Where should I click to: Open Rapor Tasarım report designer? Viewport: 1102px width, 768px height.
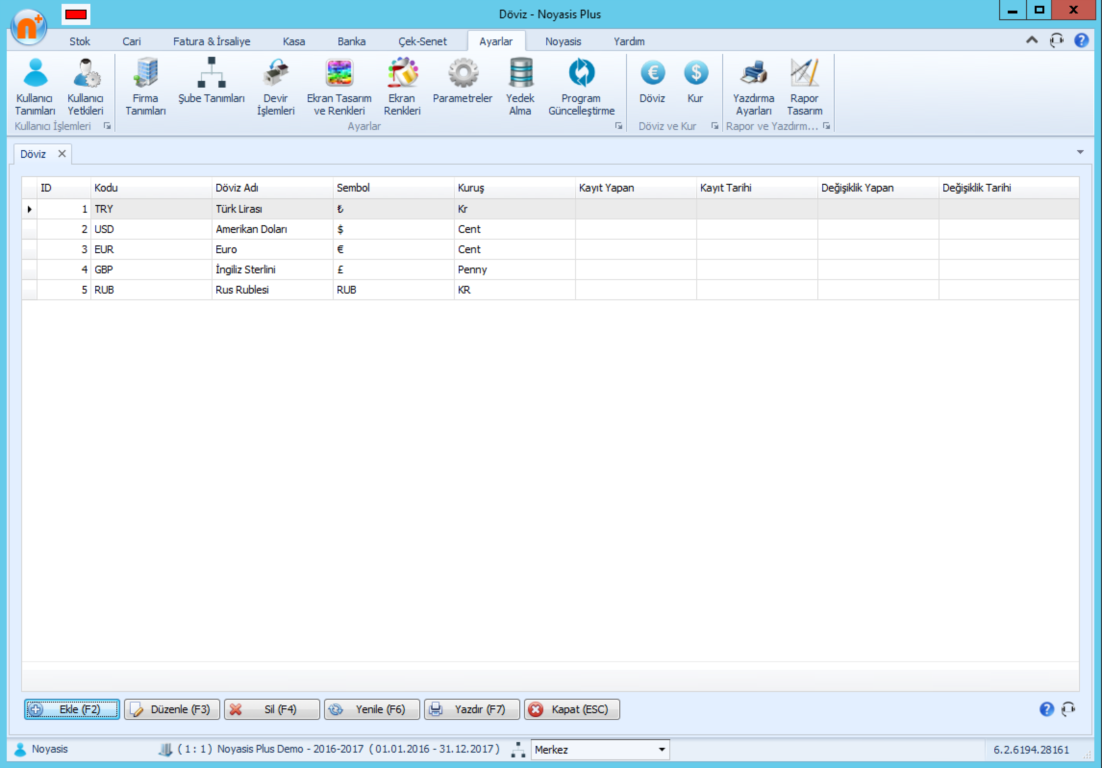tap(804, 86)
